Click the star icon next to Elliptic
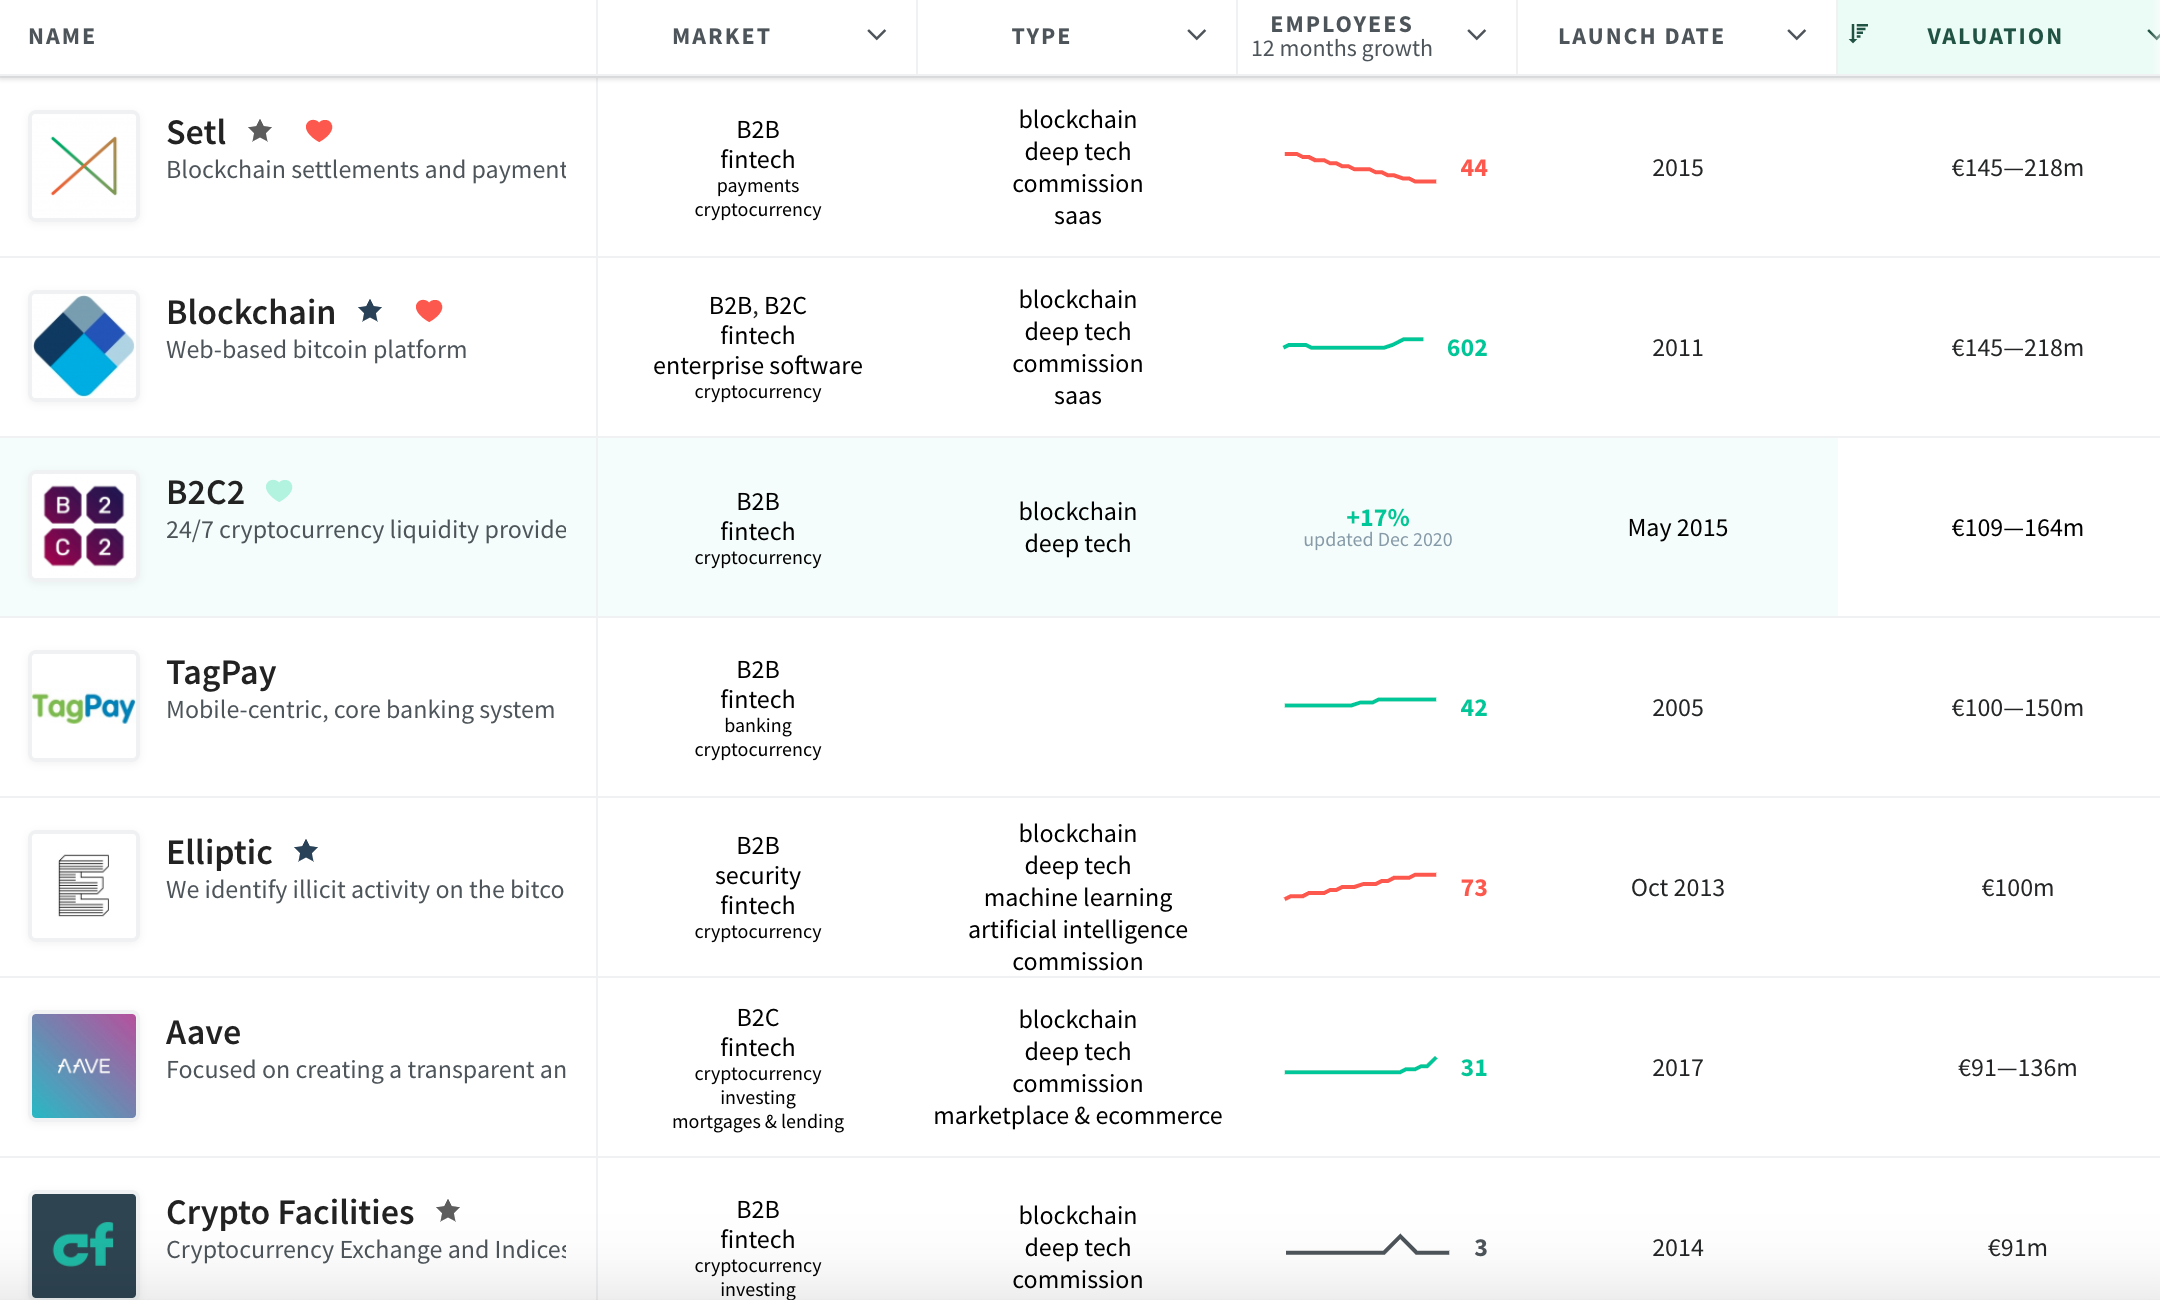This screenshot has width=2160, height=1300. (x=306, y=851)
